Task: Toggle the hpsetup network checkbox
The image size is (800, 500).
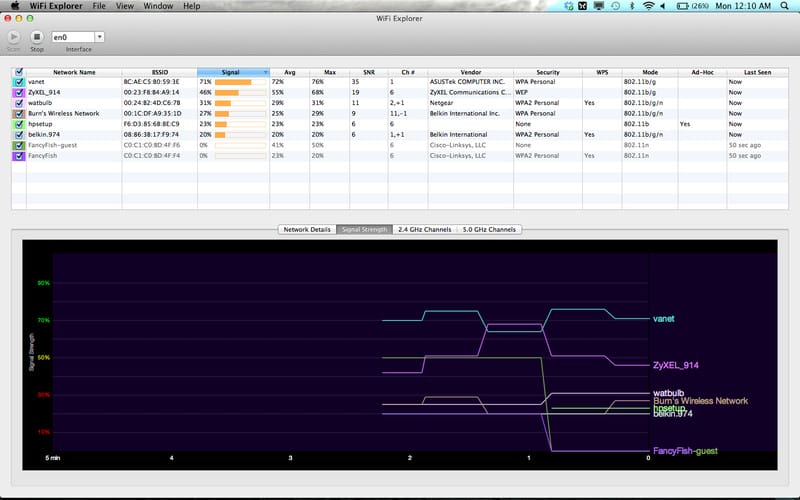Action: point(19,124)
